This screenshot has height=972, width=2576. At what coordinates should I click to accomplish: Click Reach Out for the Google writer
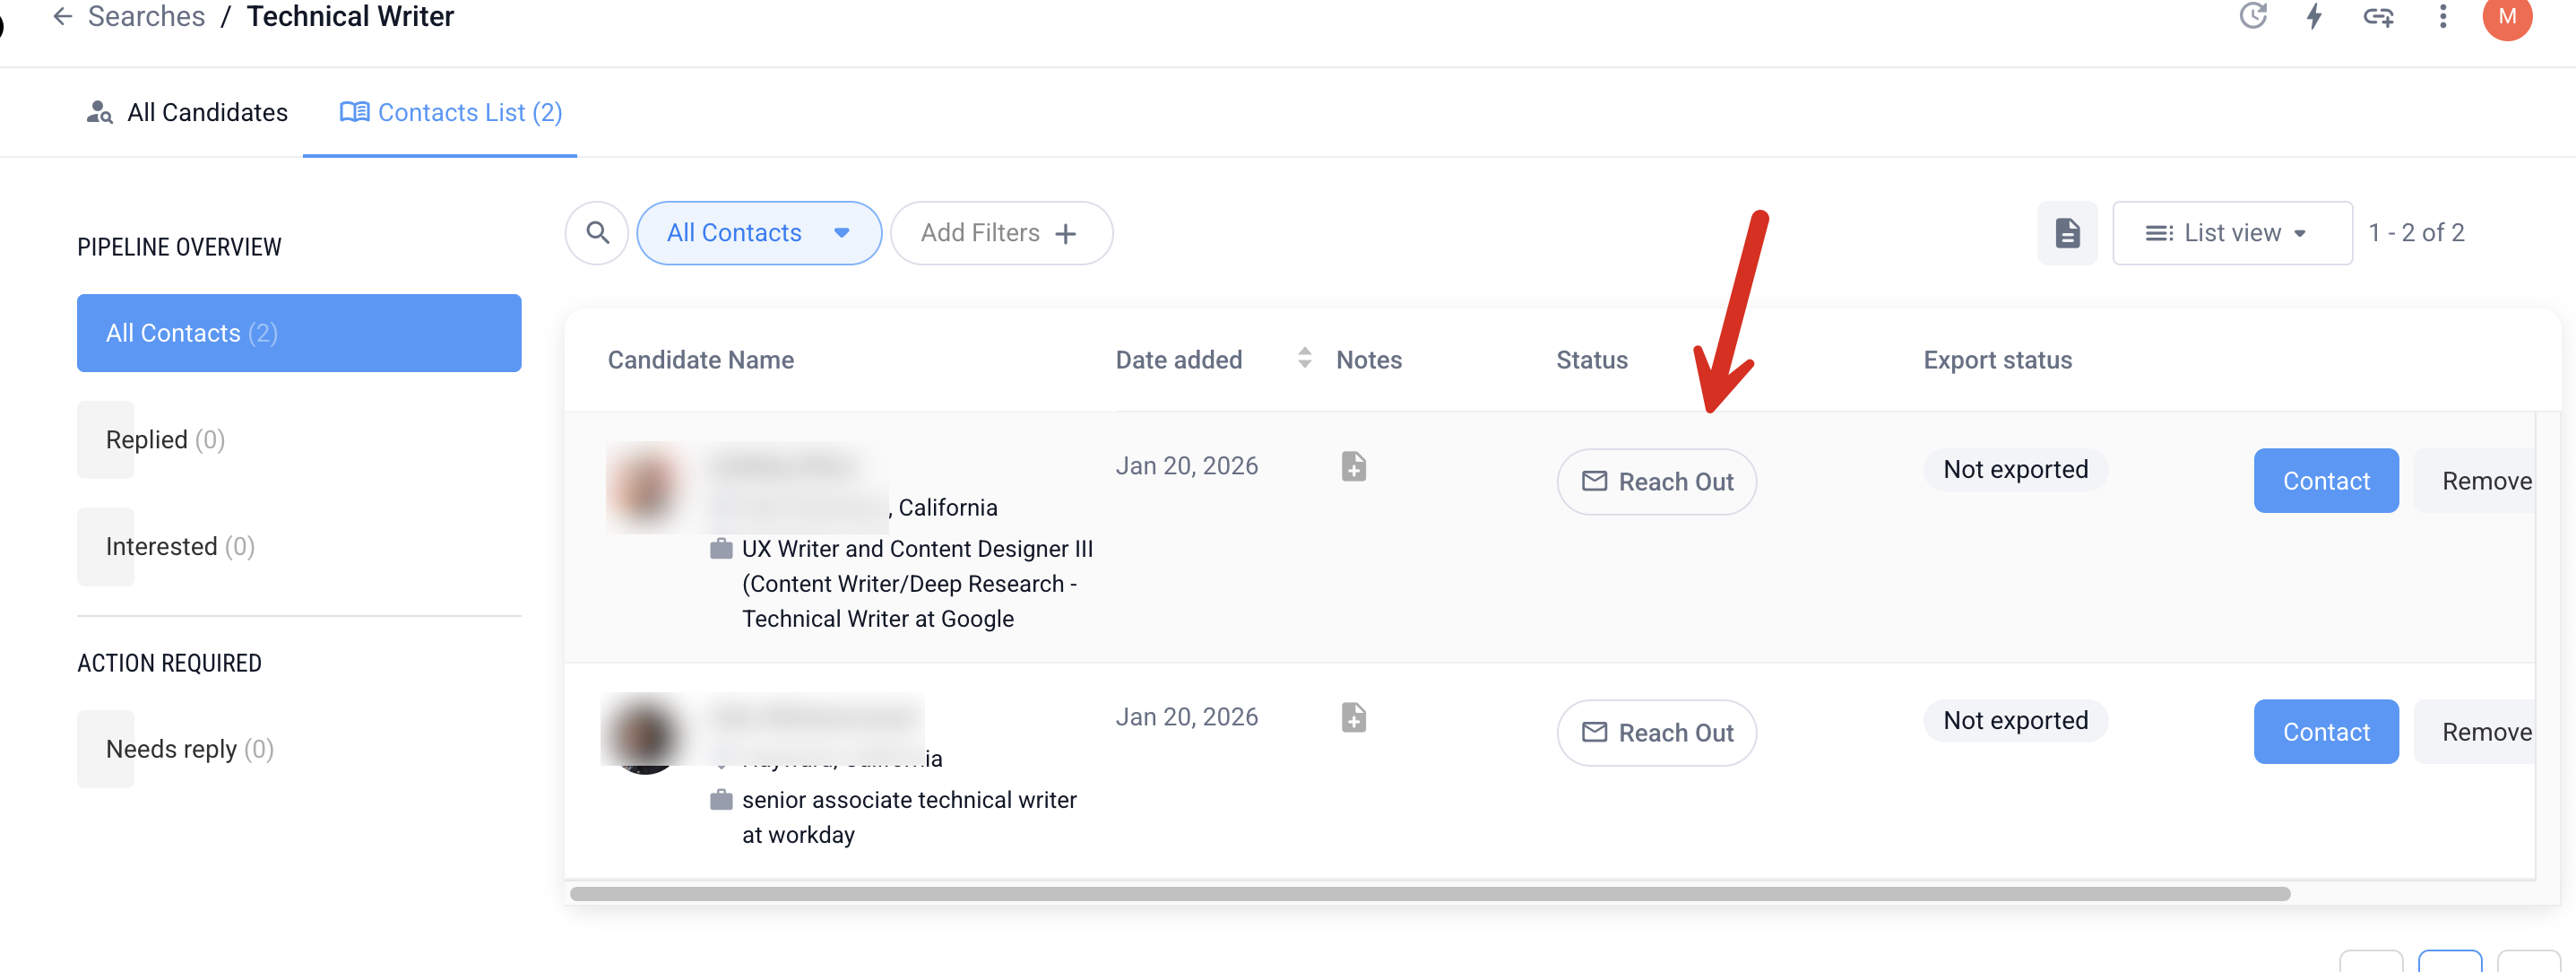coord(1656,482)
